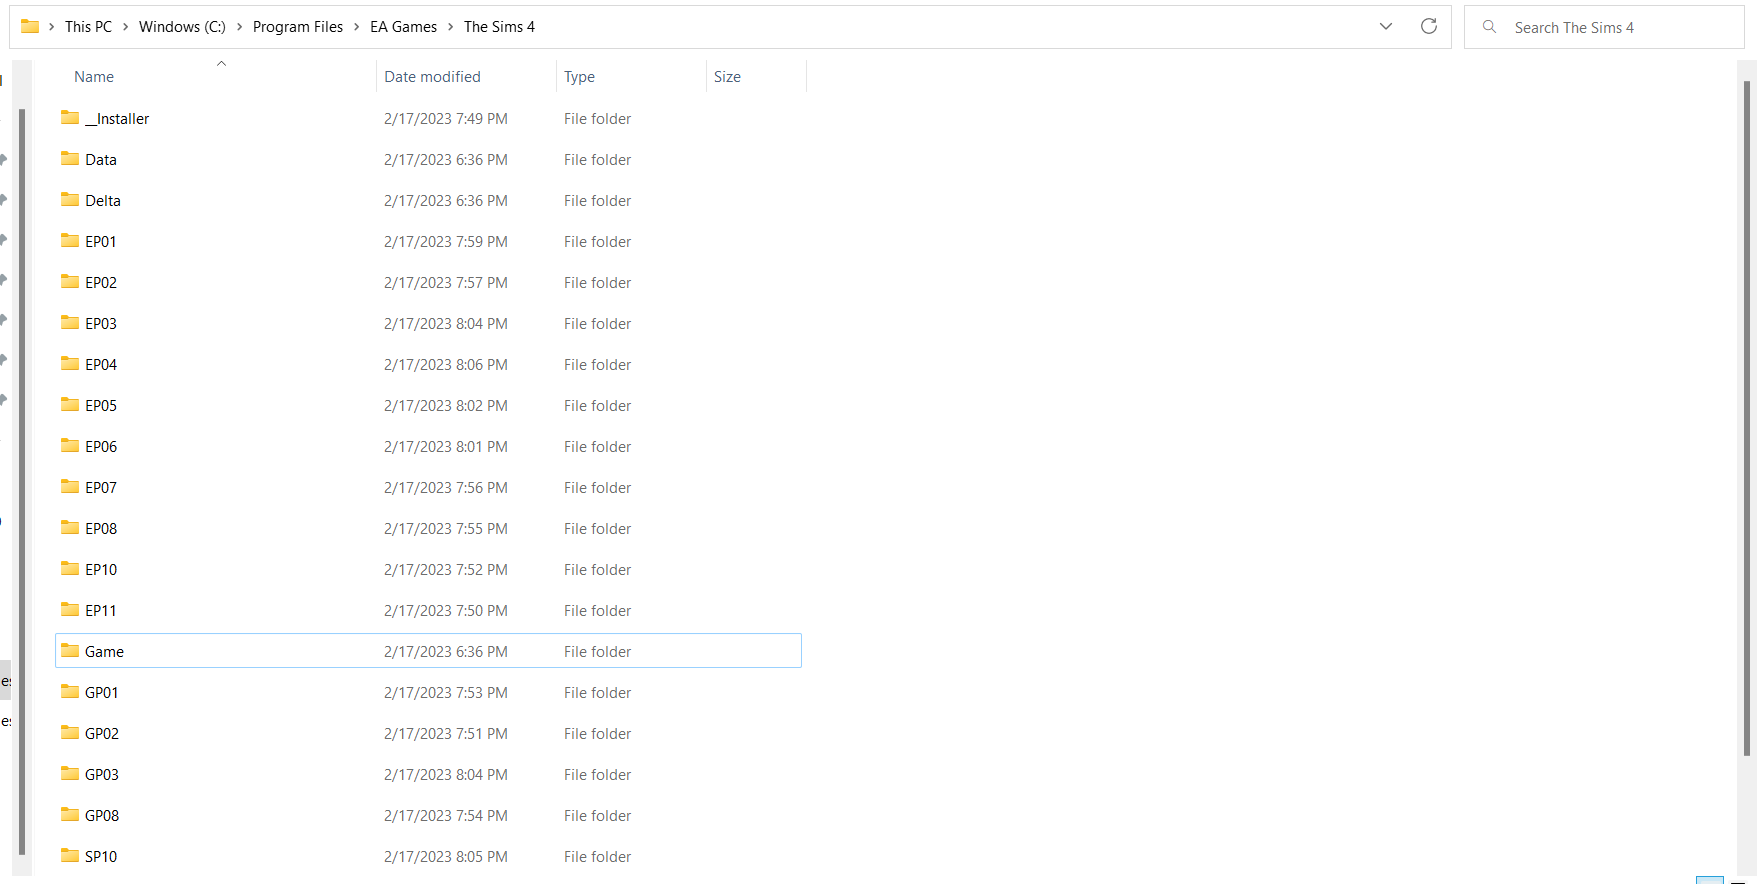Viewport: 1757px width, 884px height.
Task: Expand chevron after Program Files breadcrumb
Action: click(357, 27)
